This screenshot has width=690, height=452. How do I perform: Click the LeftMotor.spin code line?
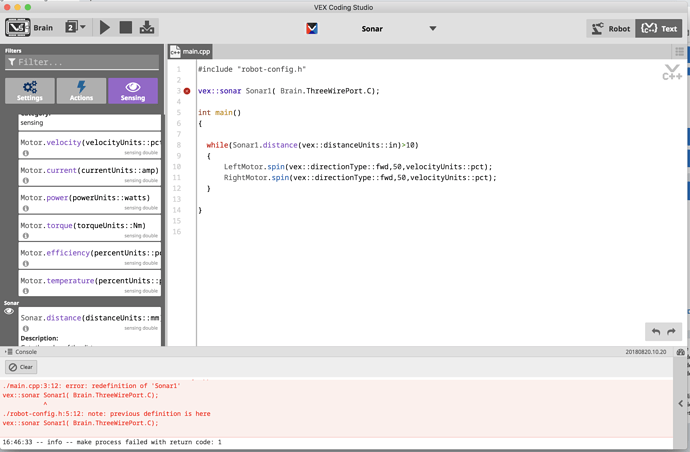358,167
